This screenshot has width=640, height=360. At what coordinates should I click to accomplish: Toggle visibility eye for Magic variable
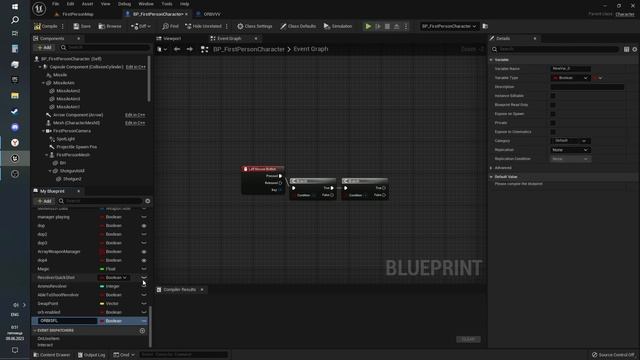tap(144, 269)
